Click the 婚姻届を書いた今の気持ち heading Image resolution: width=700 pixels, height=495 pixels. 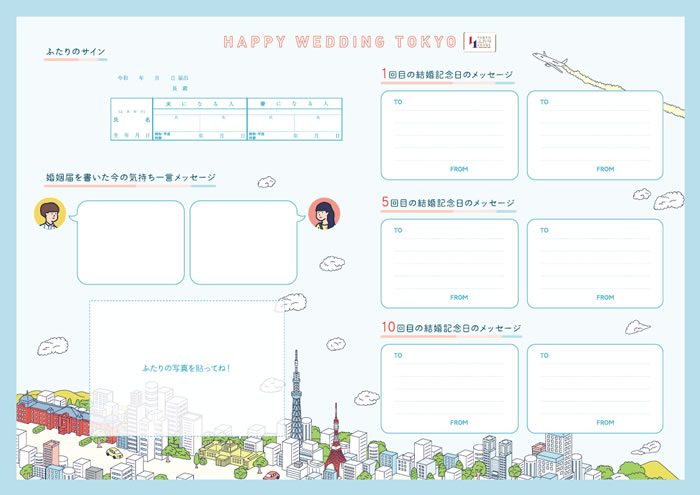point(130,178)
